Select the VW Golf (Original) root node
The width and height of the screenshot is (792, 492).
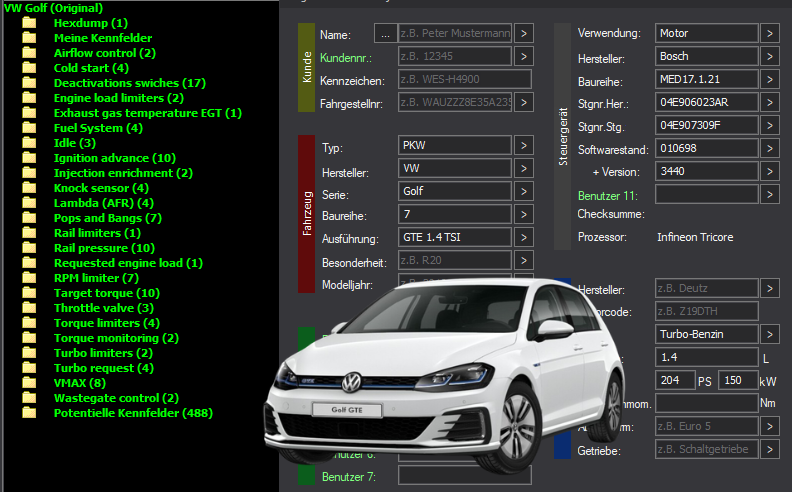pos(54,8)
